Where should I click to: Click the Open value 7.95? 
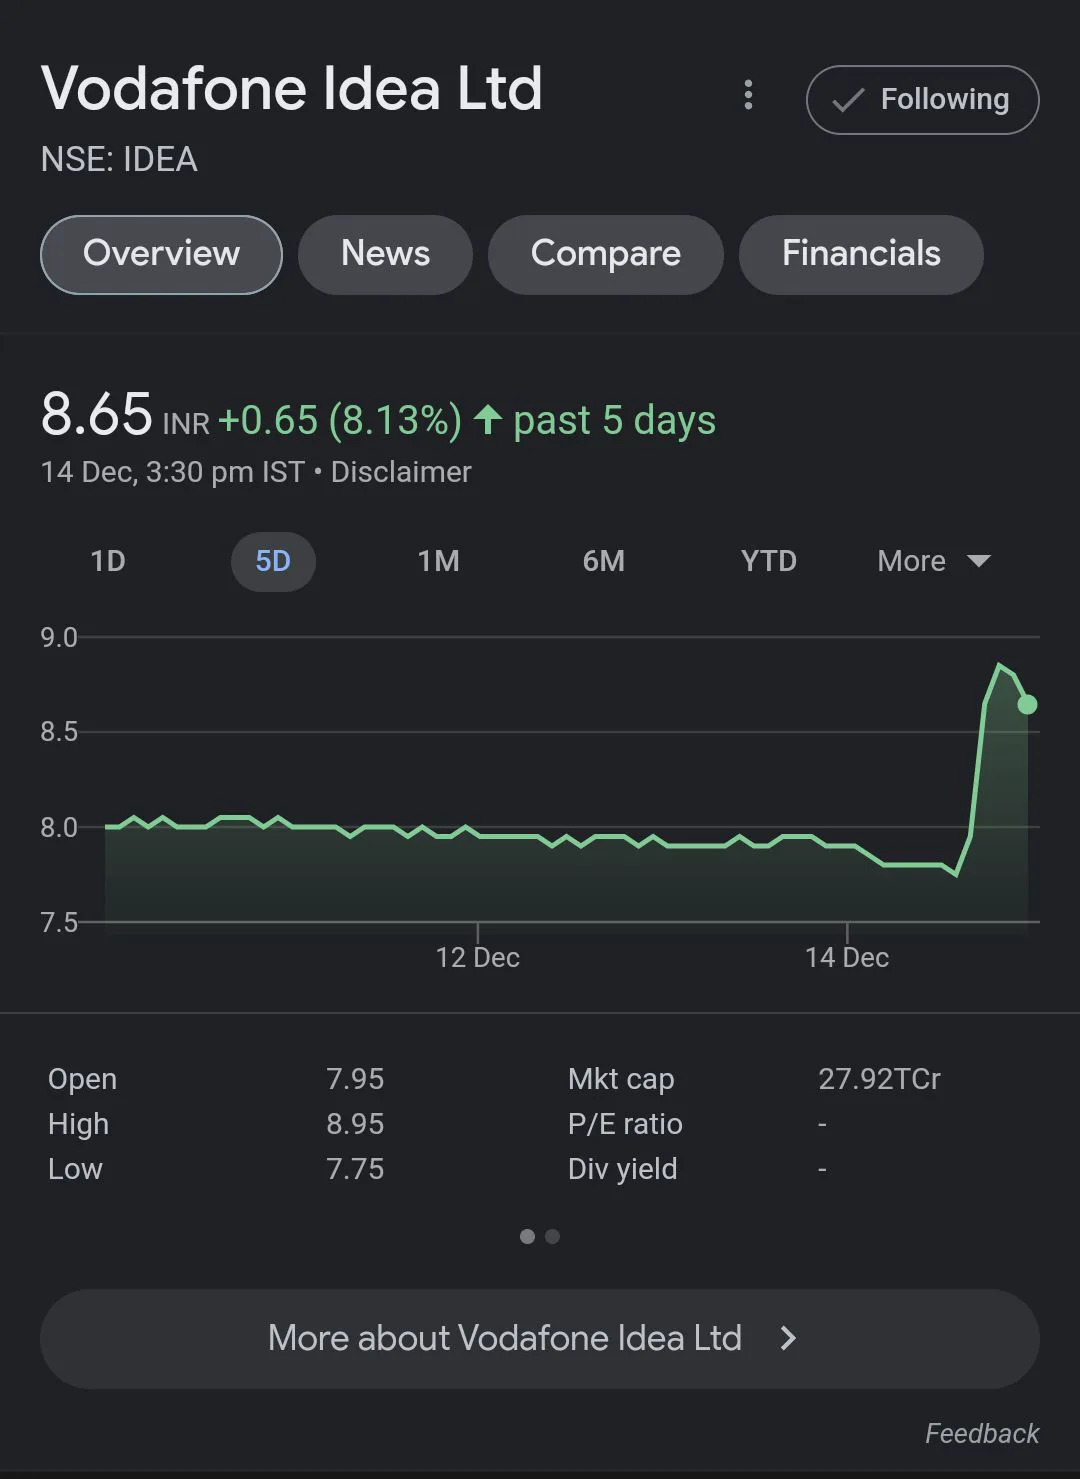355,1079
